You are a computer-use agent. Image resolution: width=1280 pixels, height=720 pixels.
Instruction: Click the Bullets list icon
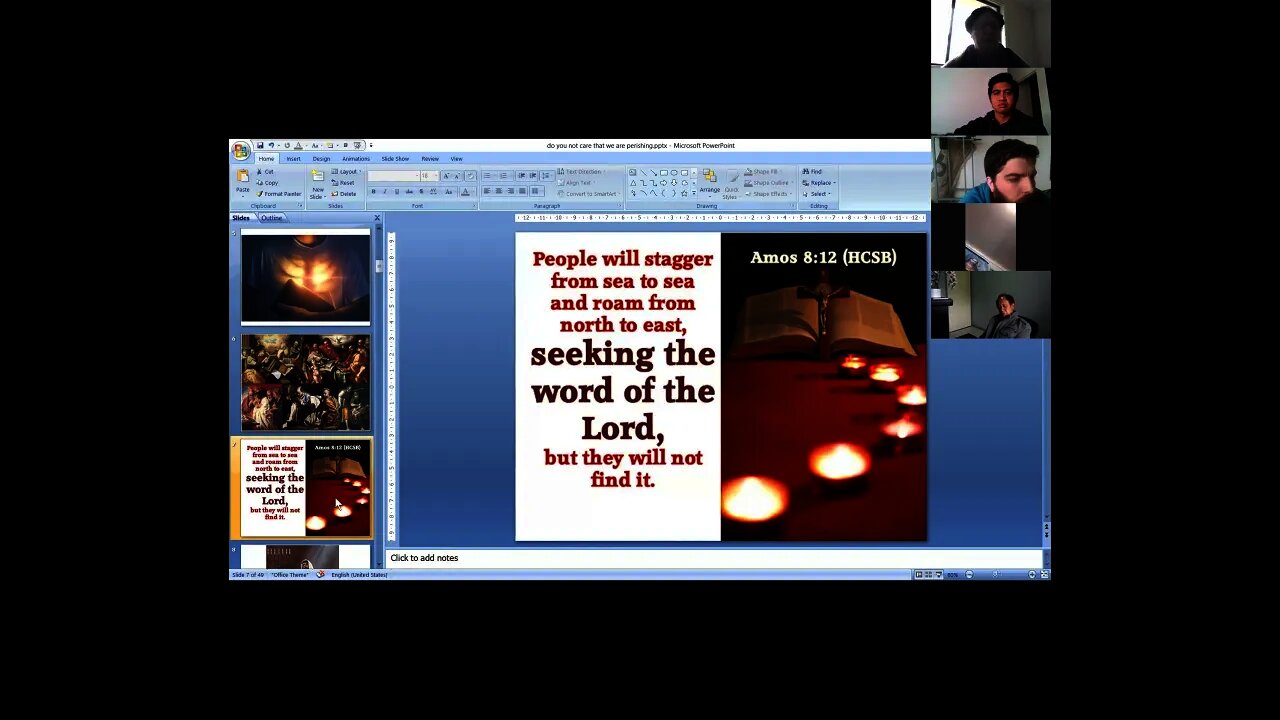[488, 176]
